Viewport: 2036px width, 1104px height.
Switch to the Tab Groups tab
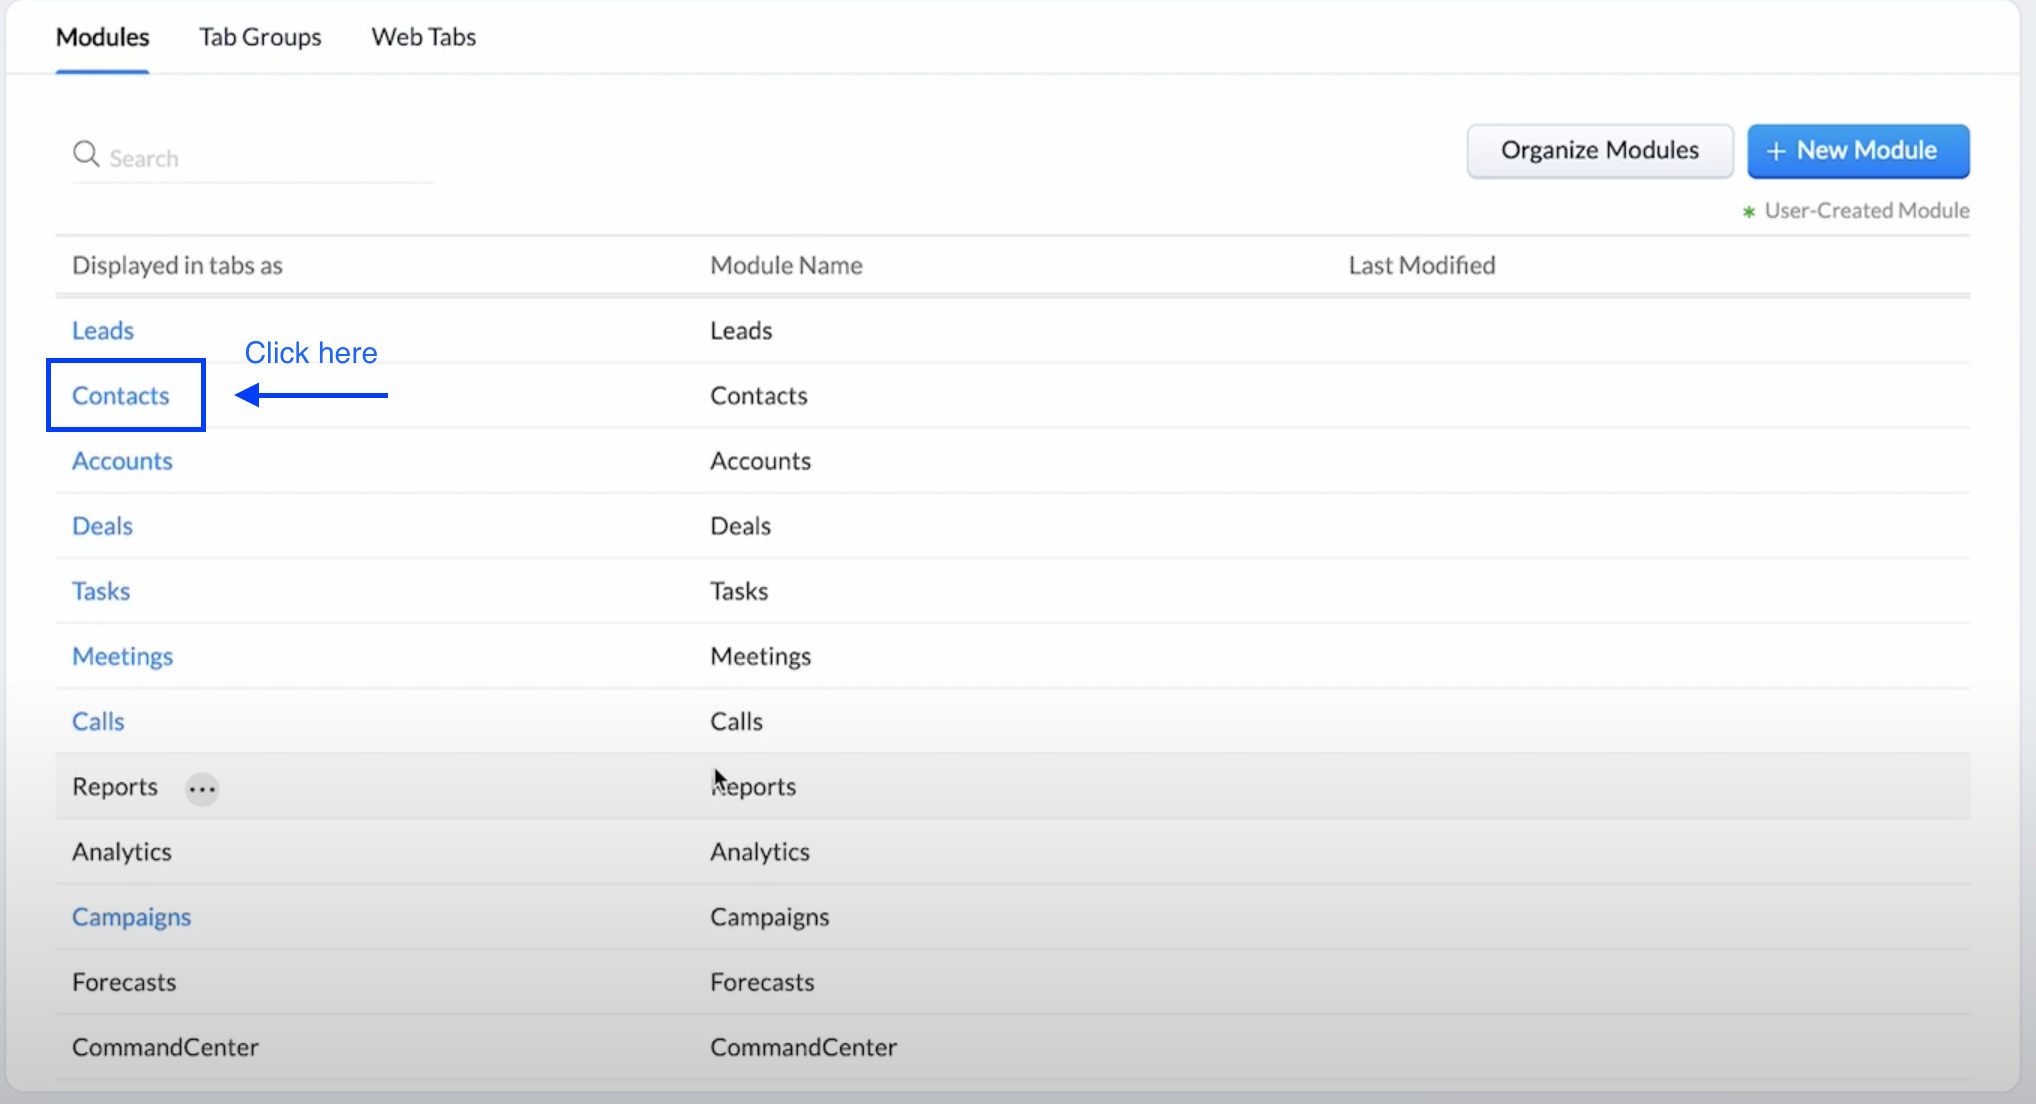260,37
